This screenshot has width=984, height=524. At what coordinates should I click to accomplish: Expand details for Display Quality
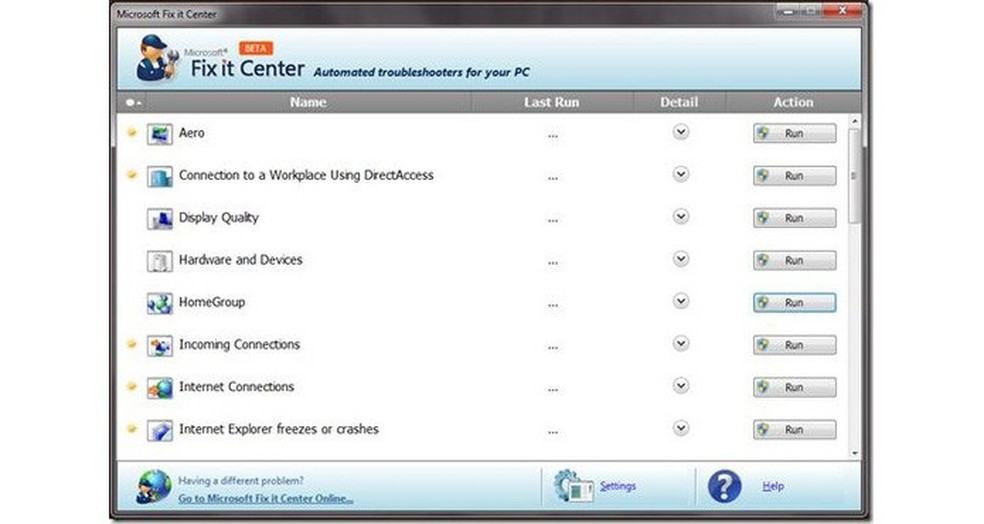tap(681, 217)
